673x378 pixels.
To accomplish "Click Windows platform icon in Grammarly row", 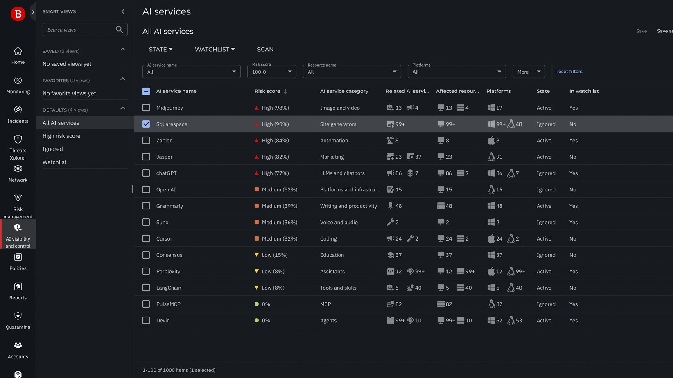I will tap(491, 206).
